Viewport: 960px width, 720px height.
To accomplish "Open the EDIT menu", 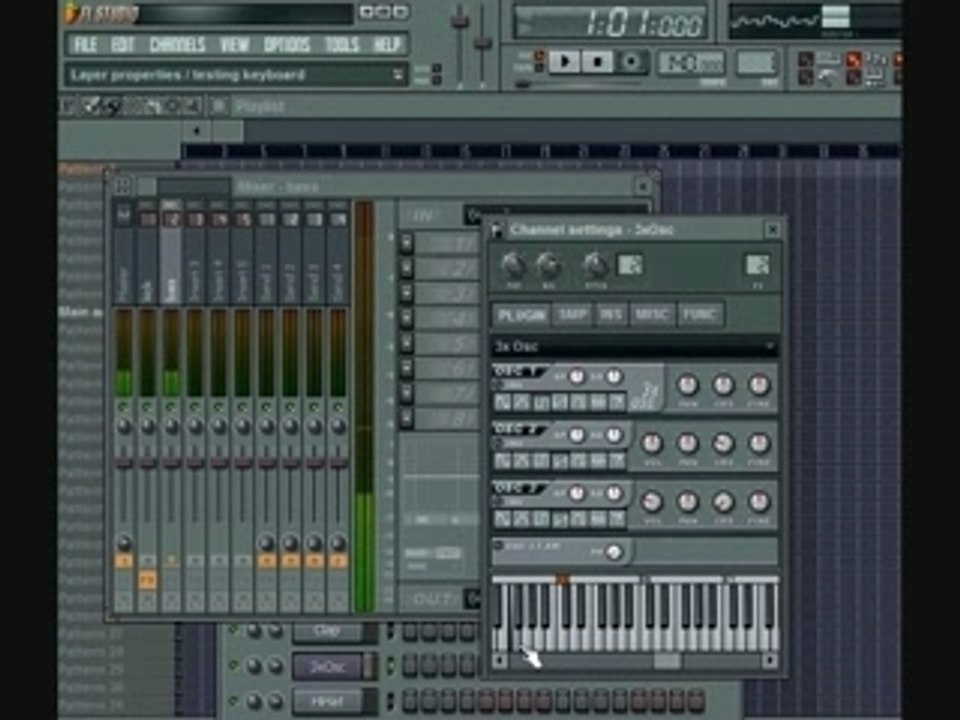I will pos(122,45).
